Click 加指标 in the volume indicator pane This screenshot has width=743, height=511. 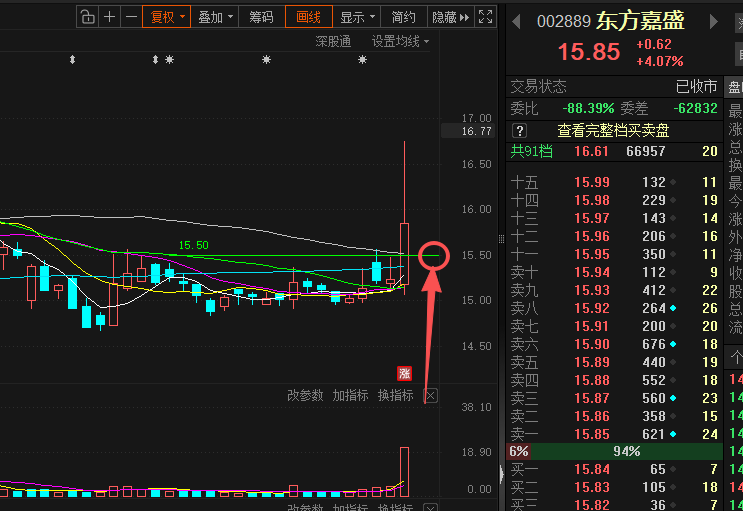coord(350,395)
